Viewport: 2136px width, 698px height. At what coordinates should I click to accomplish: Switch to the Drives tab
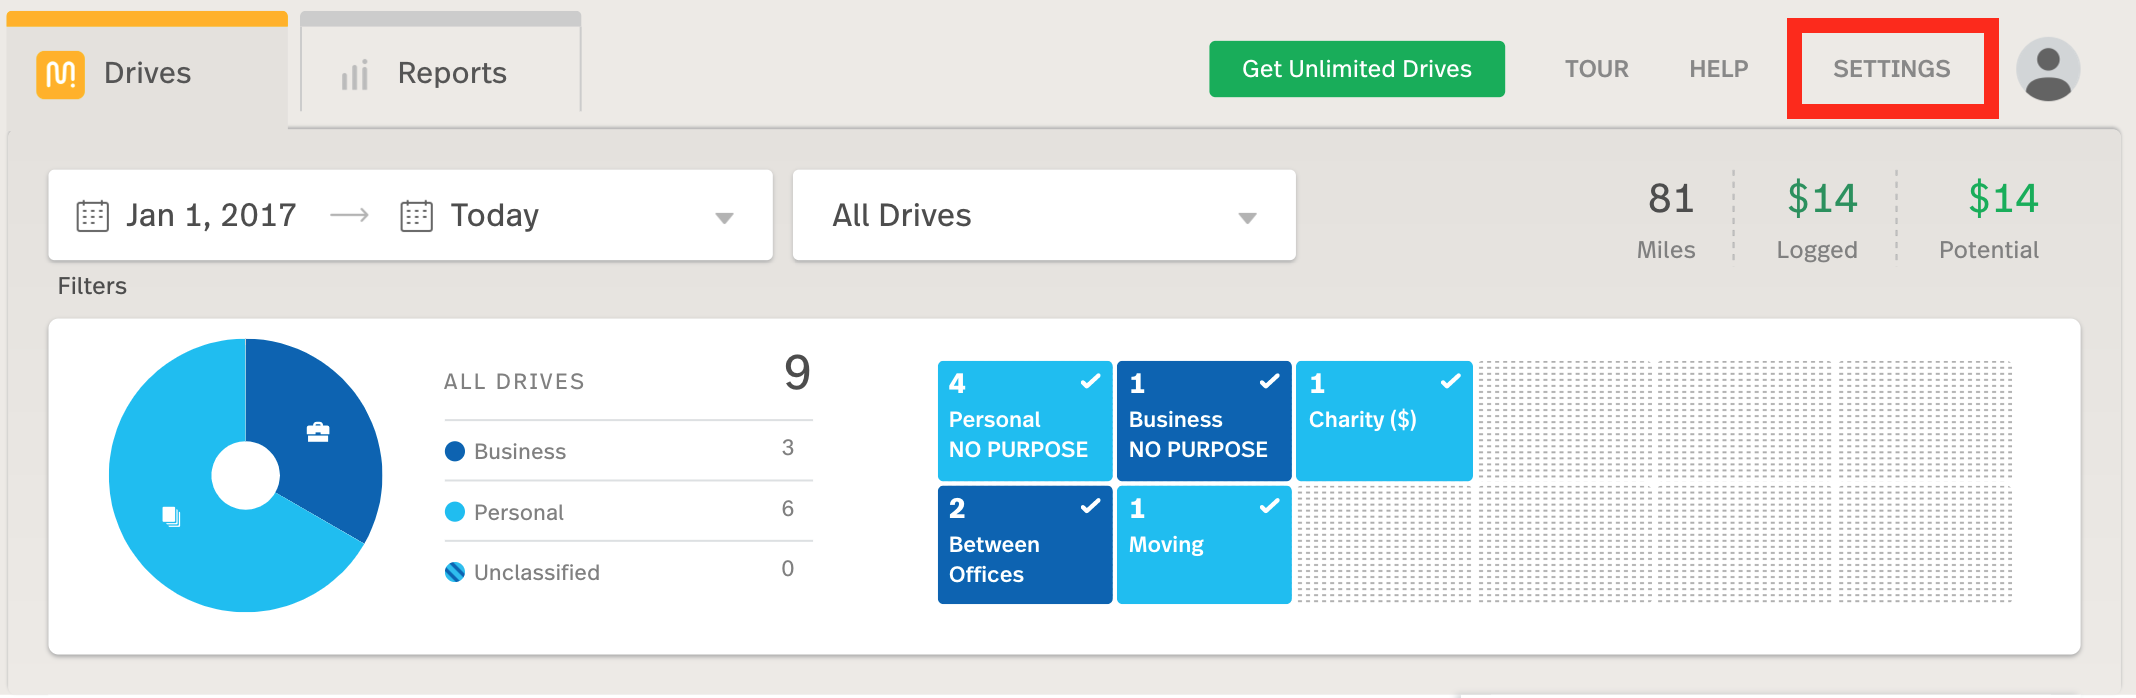click(148, 72)
